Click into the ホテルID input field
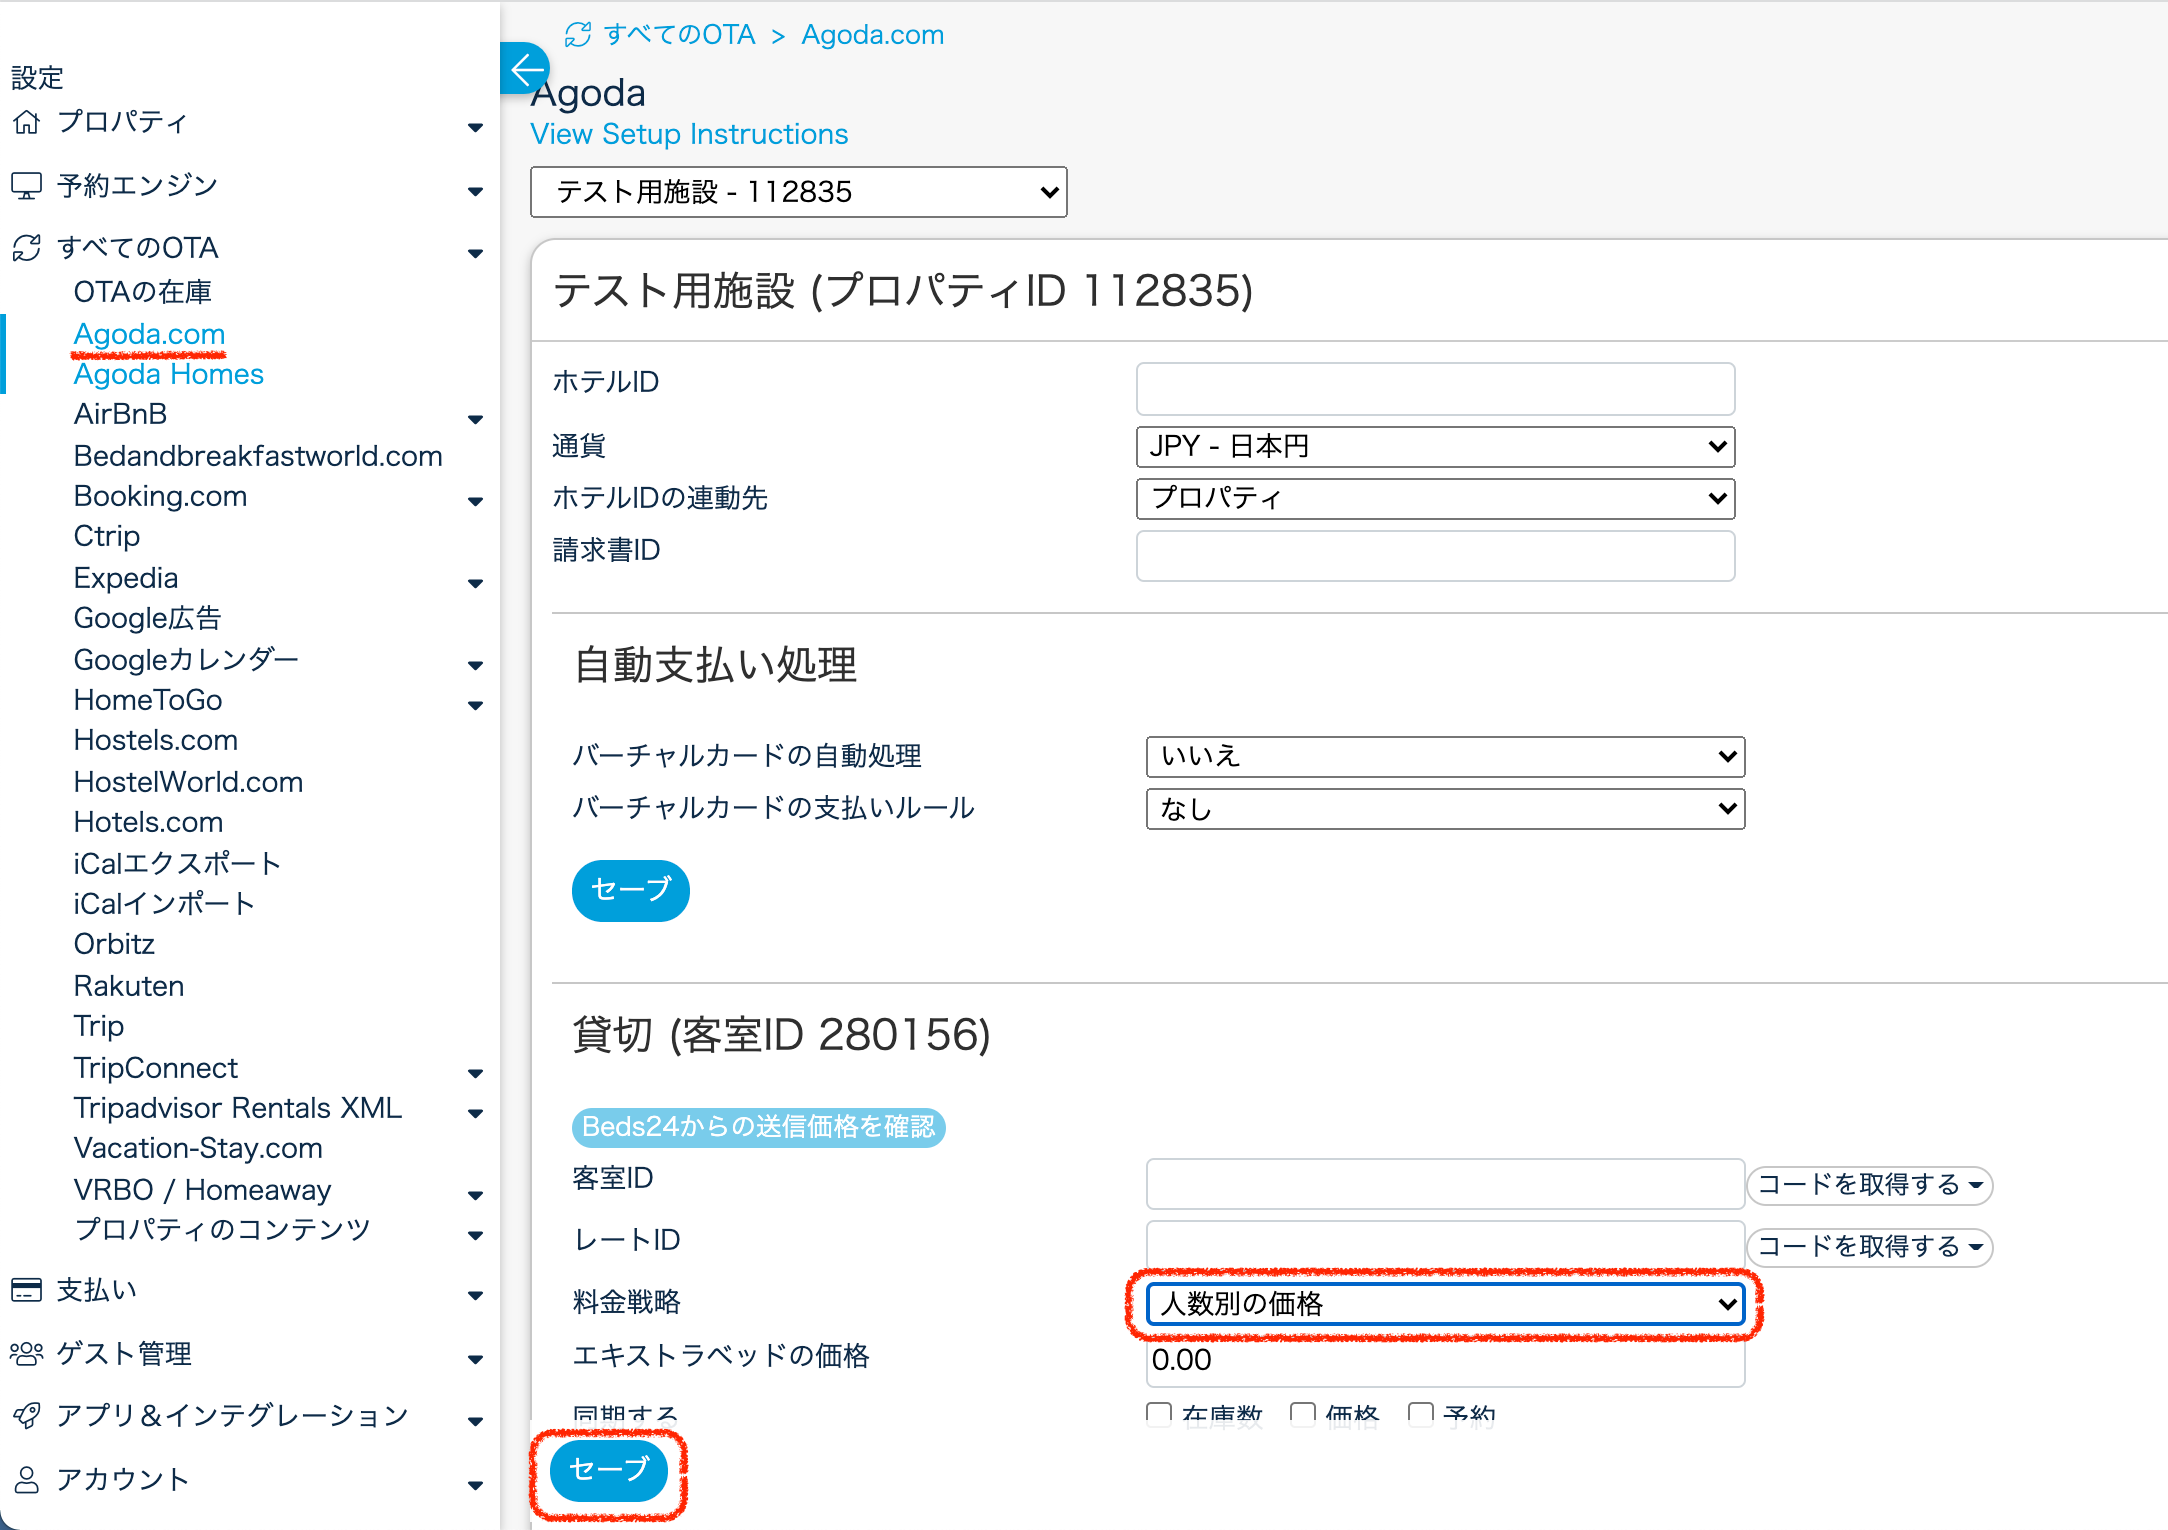2168x1530 pixels. click(x=1434, y=388)
